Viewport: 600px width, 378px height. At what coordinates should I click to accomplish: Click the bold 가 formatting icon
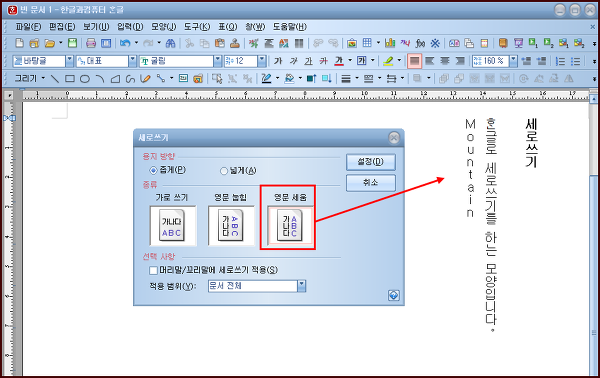pyautogui.click(x=278, y=61)
